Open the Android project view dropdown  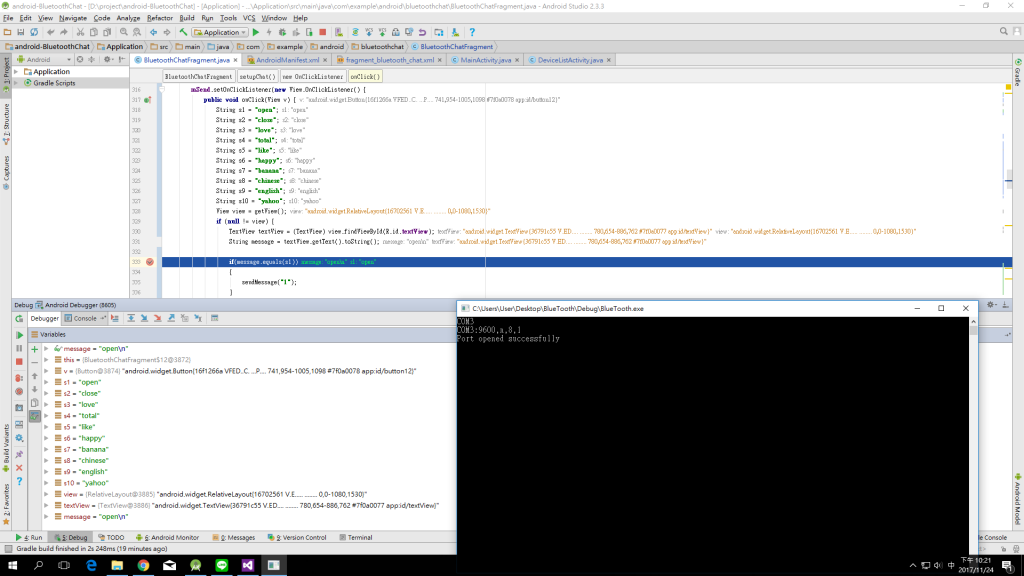(x=44, y=59)
